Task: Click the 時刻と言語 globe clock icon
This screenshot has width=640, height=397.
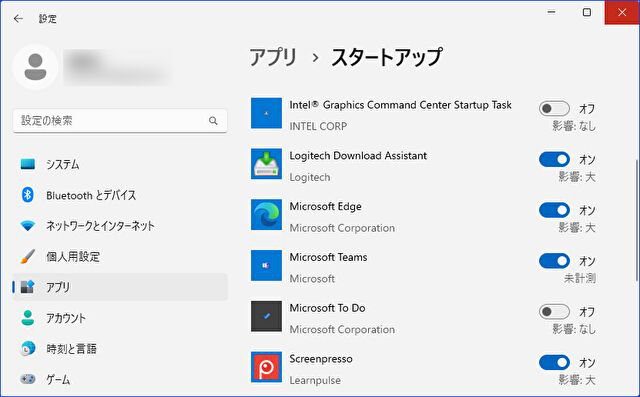Action: click(28, 348)
